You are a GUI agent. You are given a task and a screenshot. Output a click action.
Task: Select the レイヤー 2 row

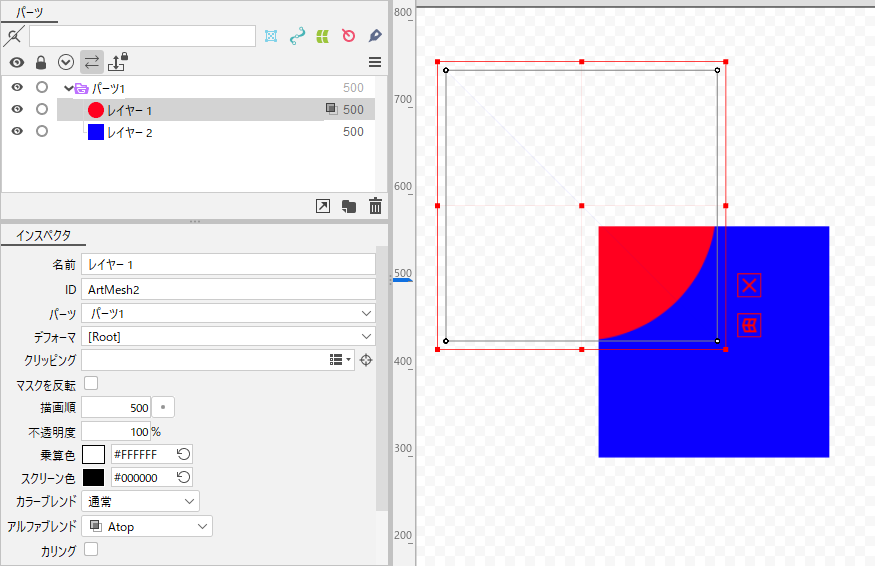216,132
